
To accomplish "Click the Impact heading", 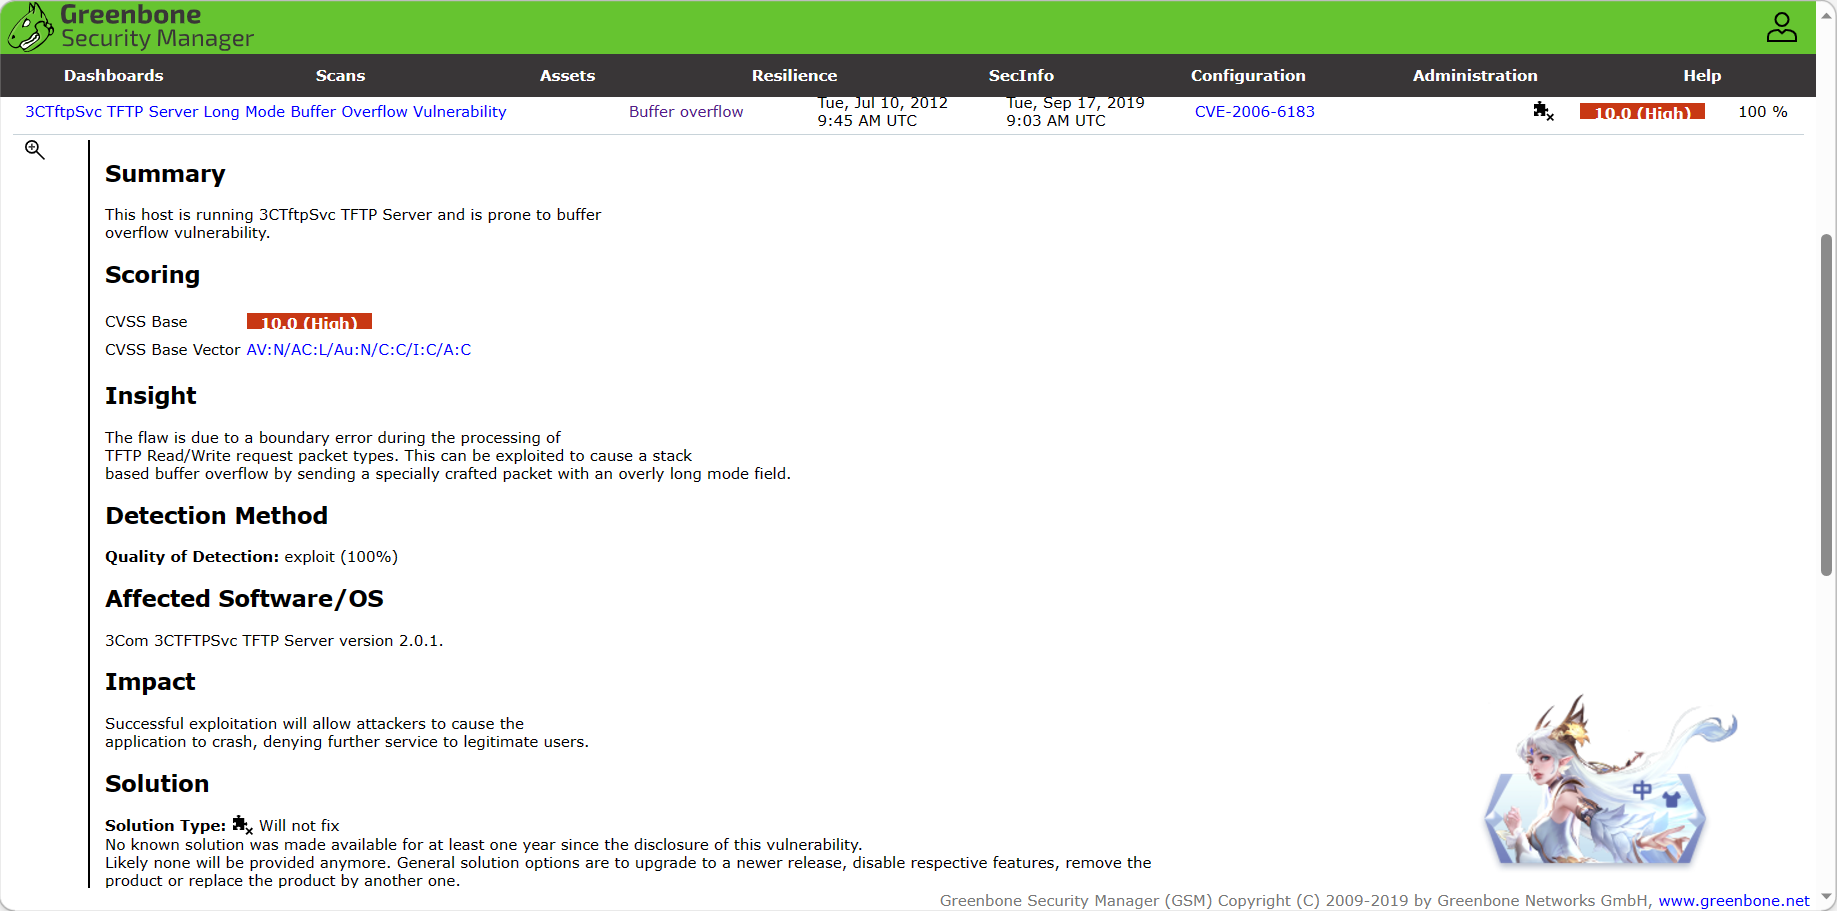I will click(150, 682).
